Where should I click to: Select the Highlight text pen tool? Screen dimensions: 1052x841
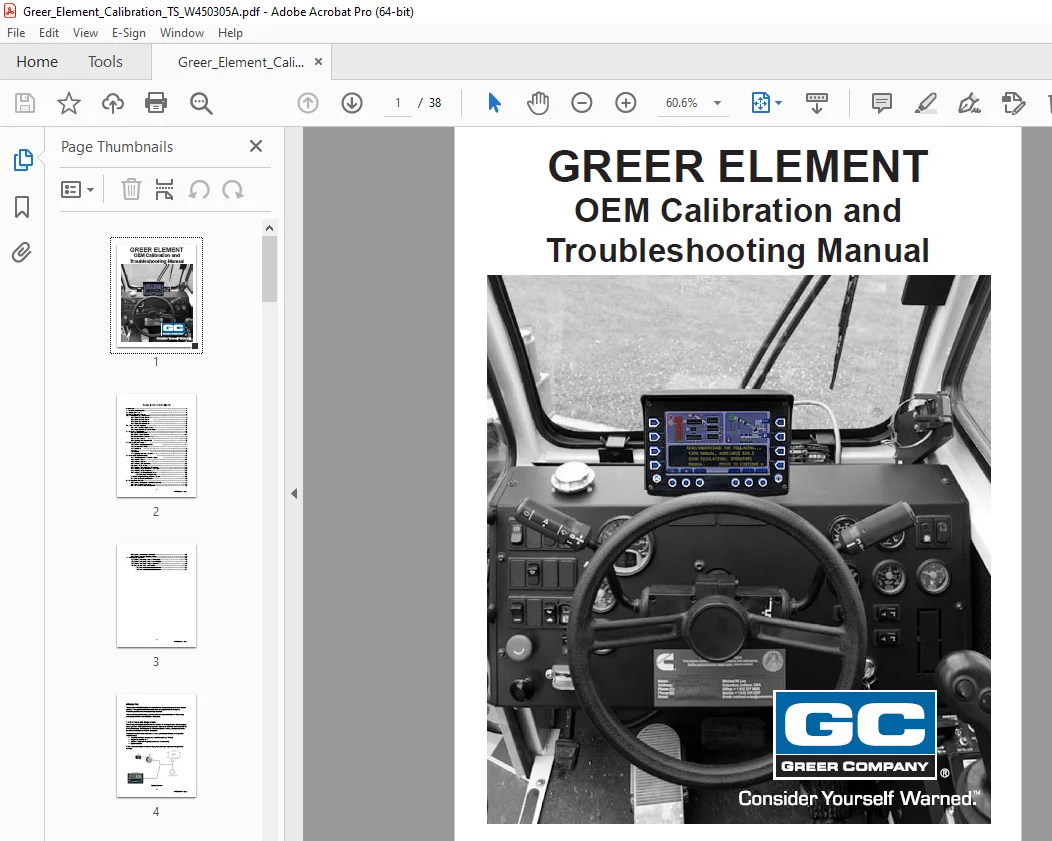pos(926,103)
